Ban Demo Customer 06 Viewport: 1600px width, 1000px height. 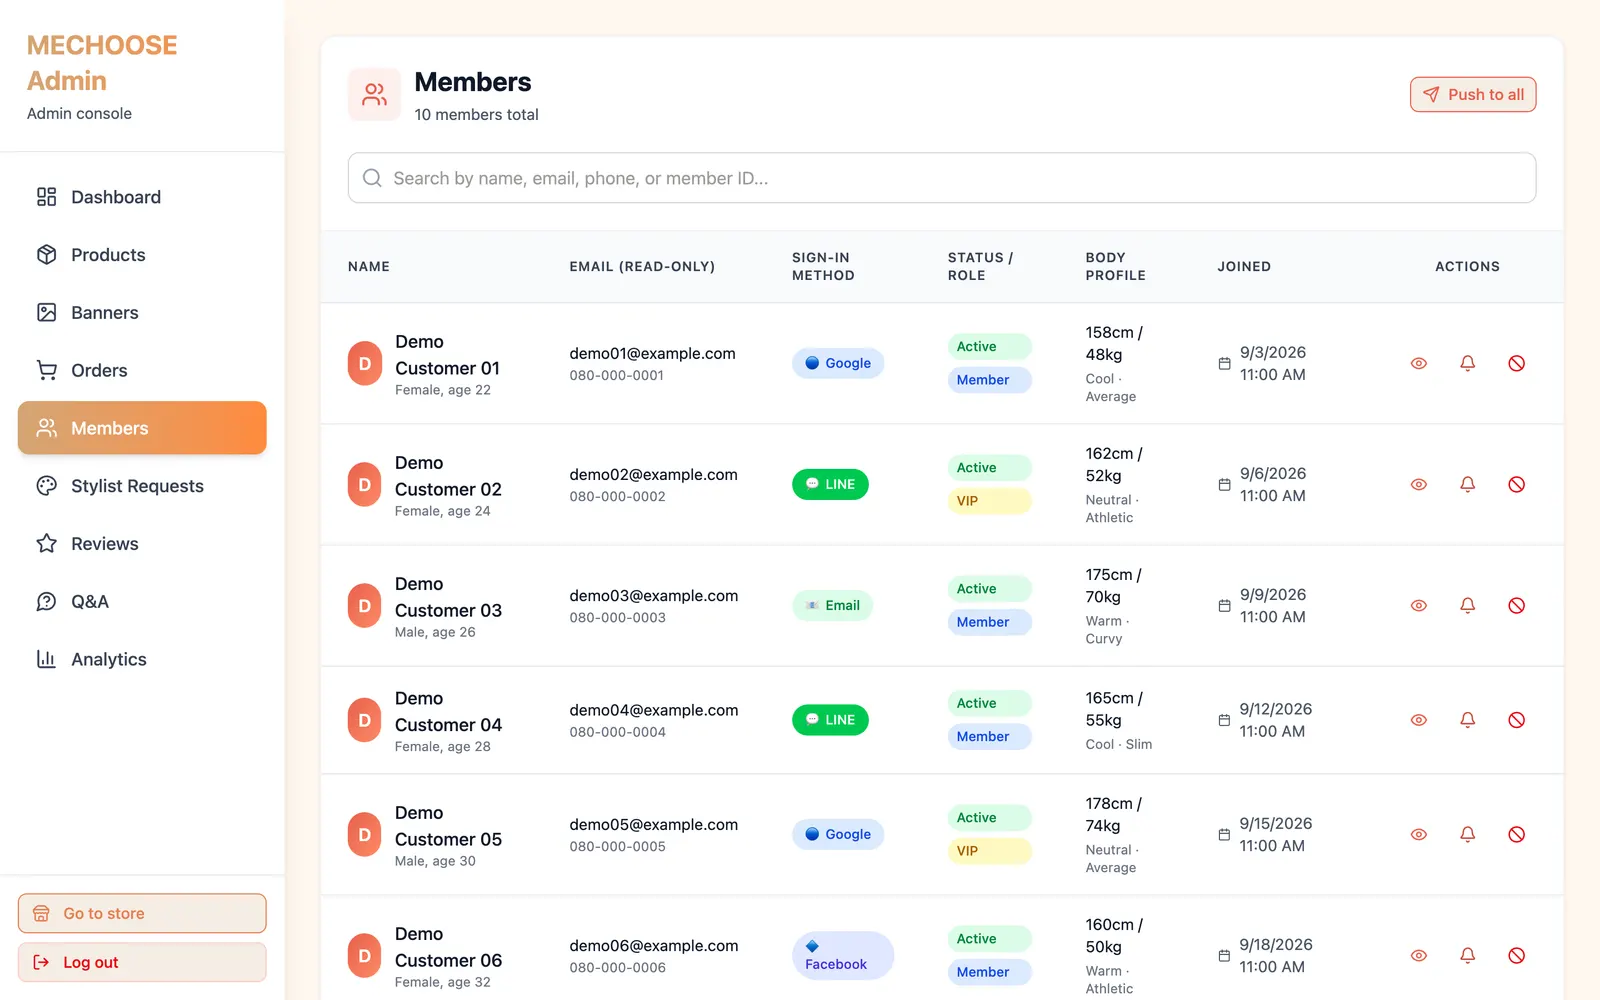coord(1516,955)
